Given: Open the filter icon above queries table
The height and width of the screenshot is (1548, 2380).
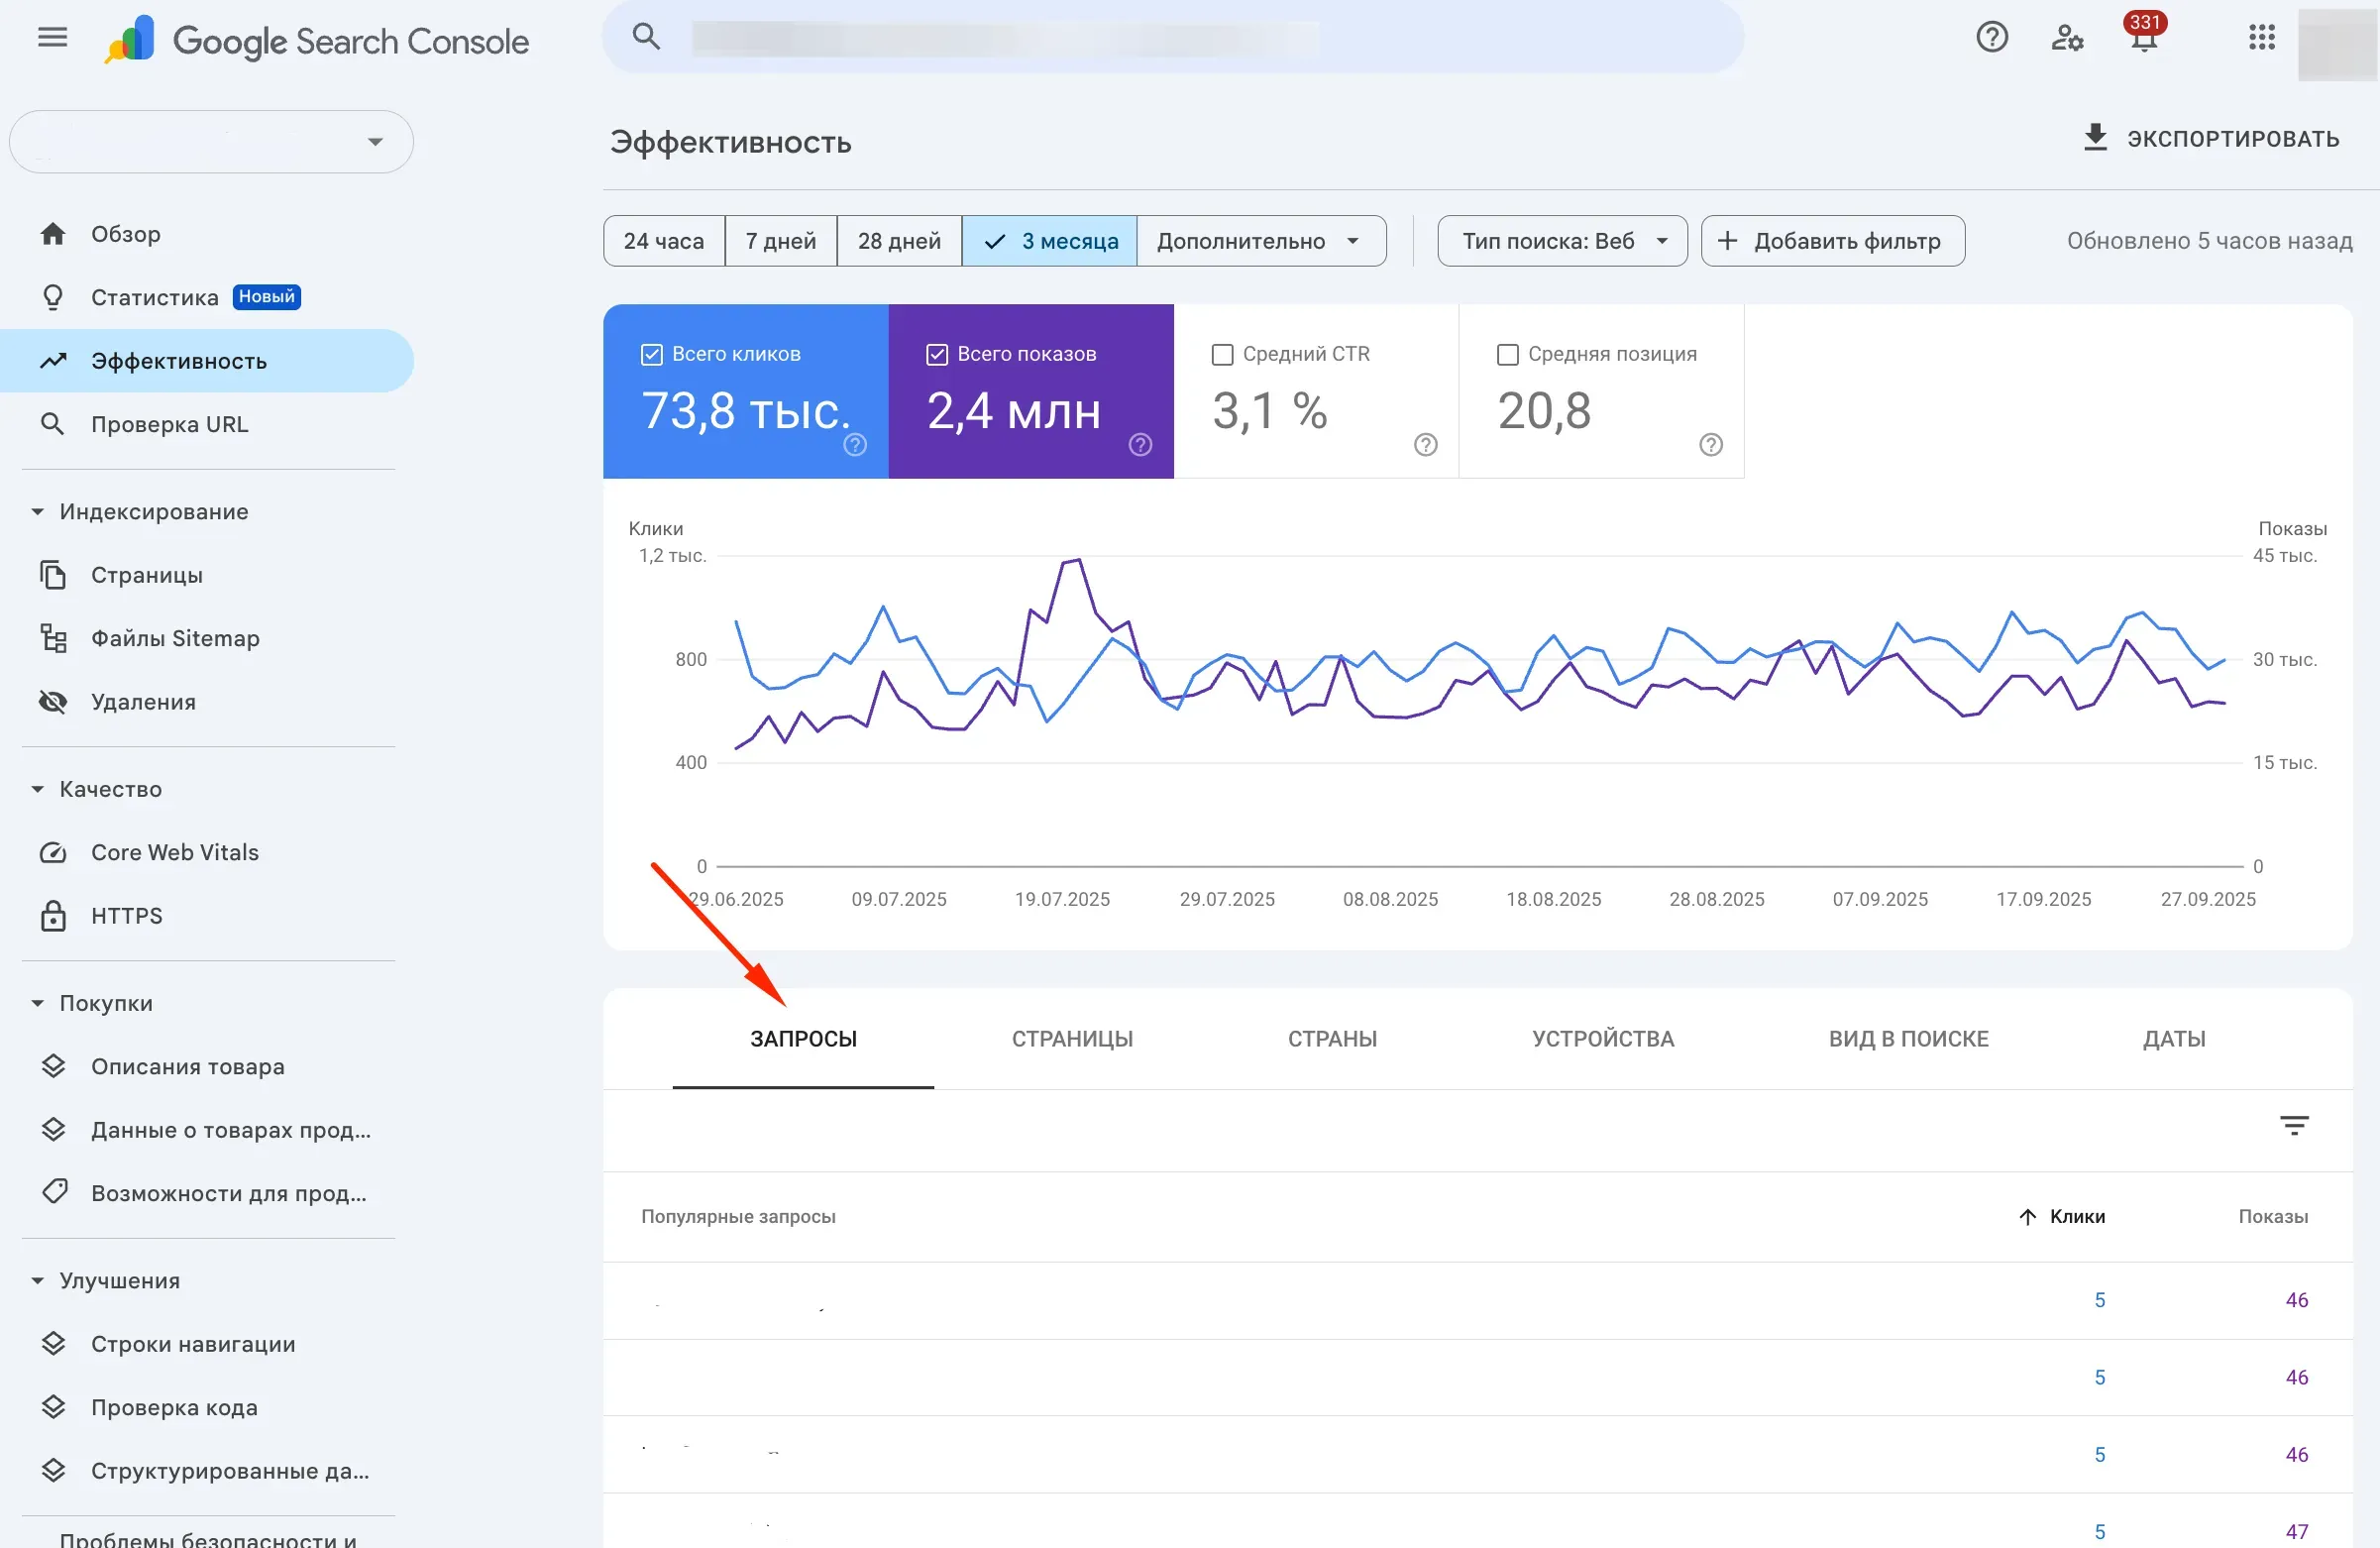Looking at the screenshot, I should [2294, 1125].
